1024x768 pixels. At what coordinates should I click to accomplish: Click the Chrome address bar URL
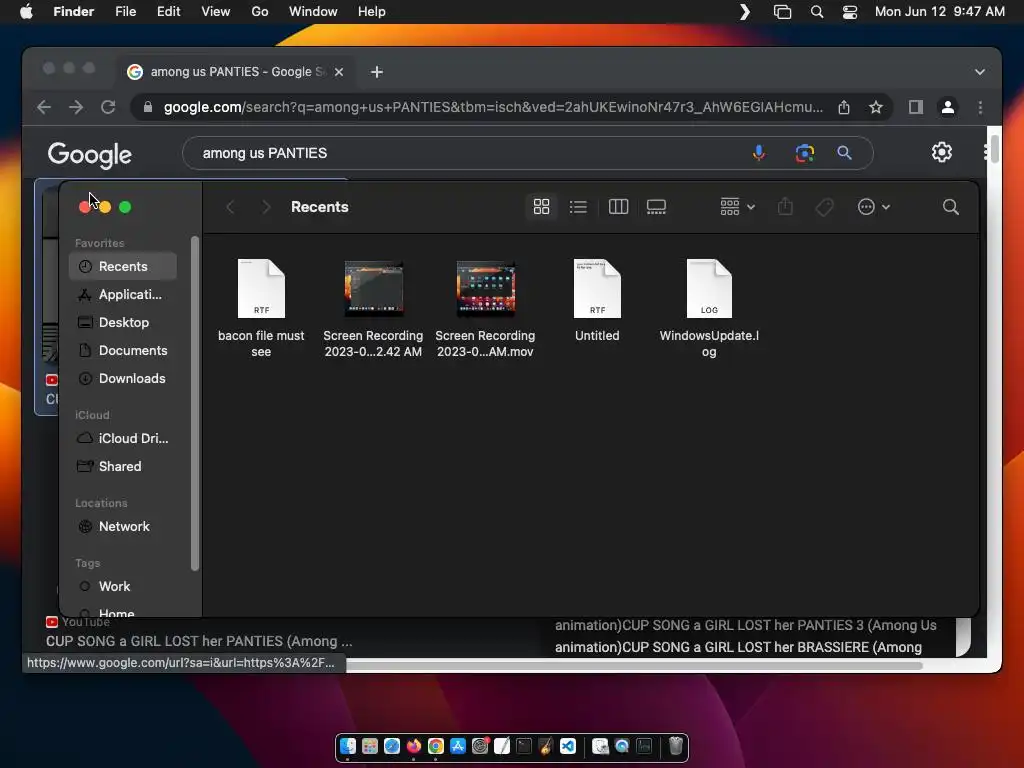494,107
